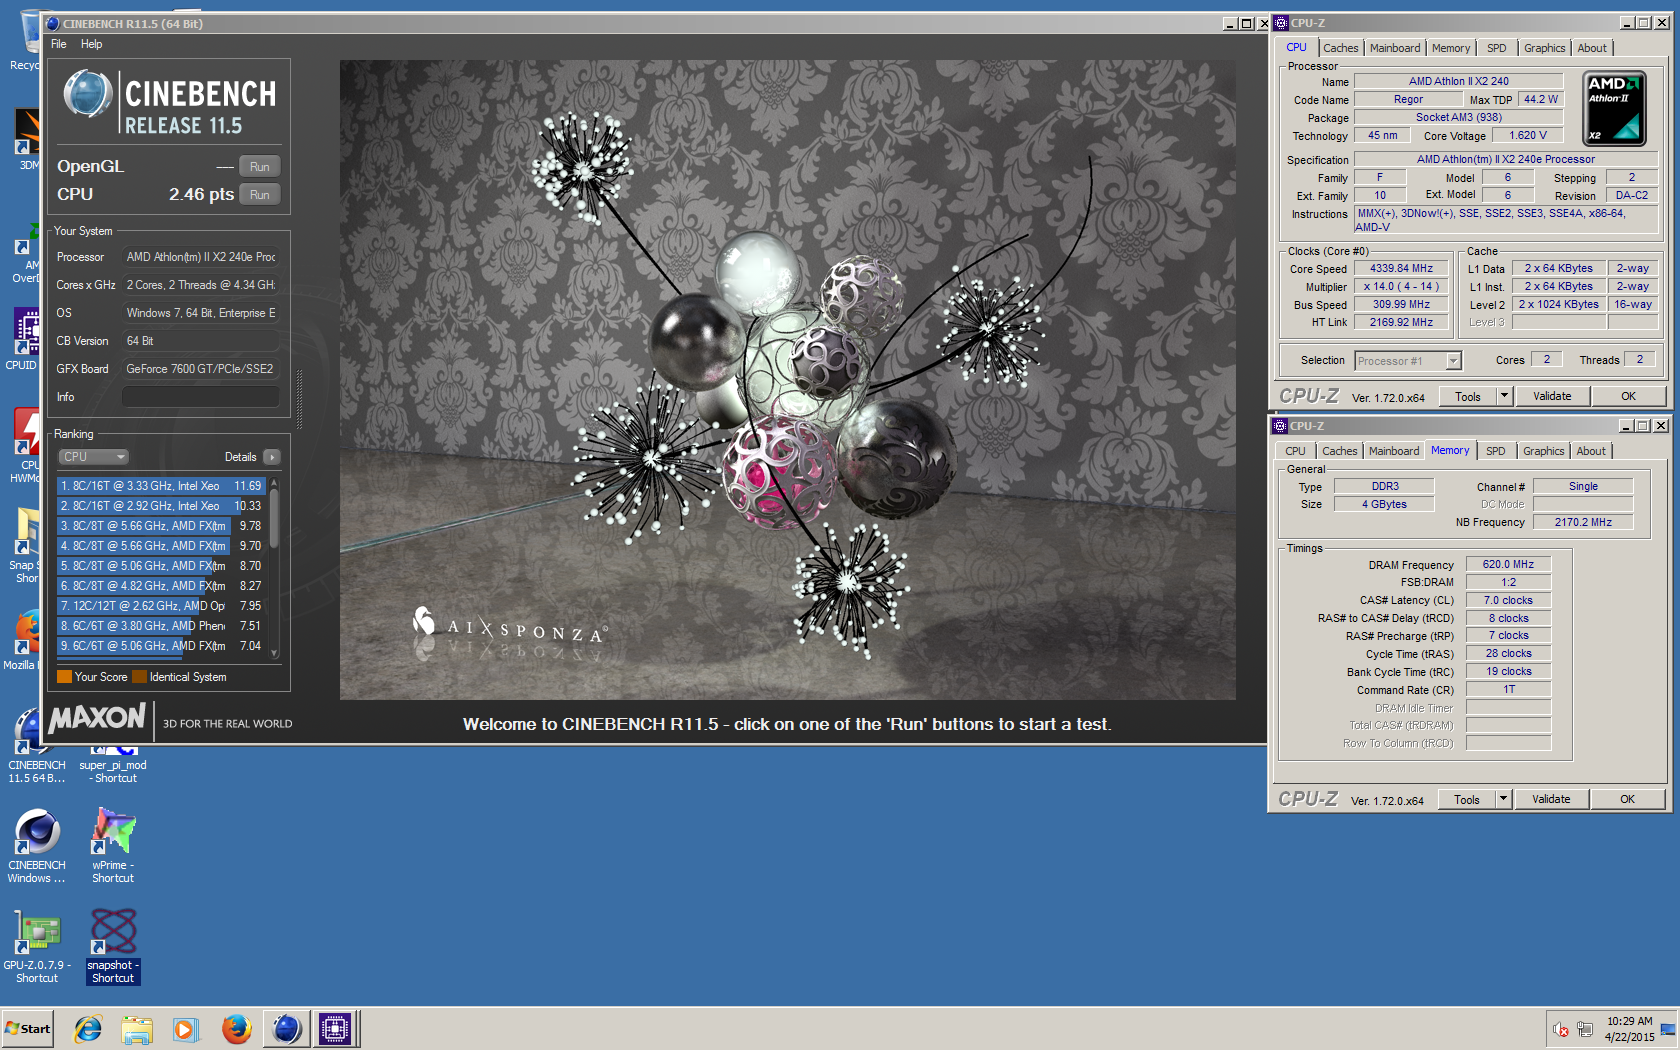Click the AMD Athlon II processor logo
Image resolution: width=1680 pixels, height=1050 pixels.
click(x=1614, y=108)
